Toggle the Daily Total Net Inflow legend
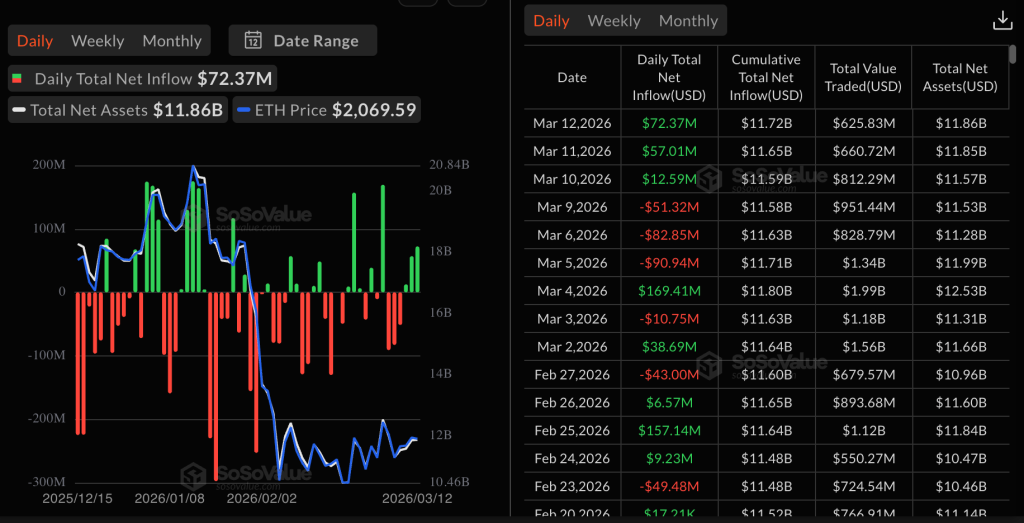 [142, 78]
